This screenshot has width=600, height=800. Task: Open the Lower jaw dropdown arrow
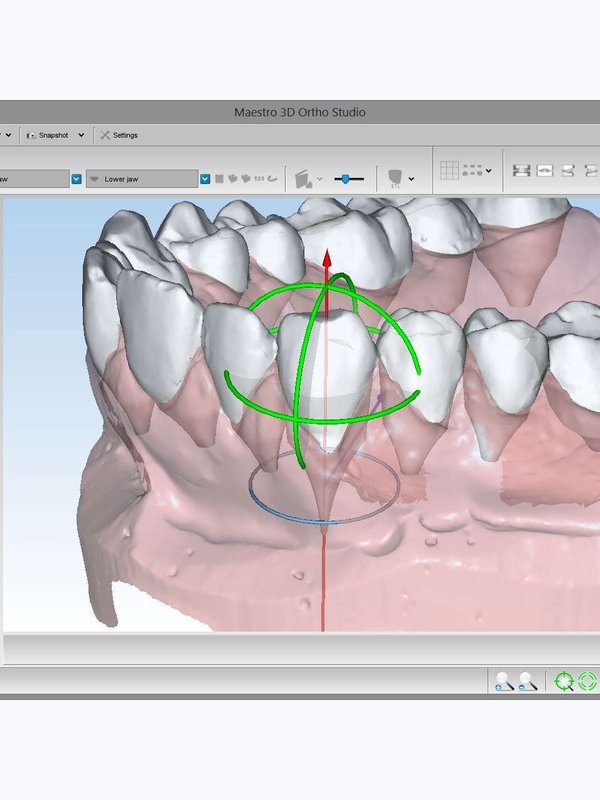pos(205,179)
